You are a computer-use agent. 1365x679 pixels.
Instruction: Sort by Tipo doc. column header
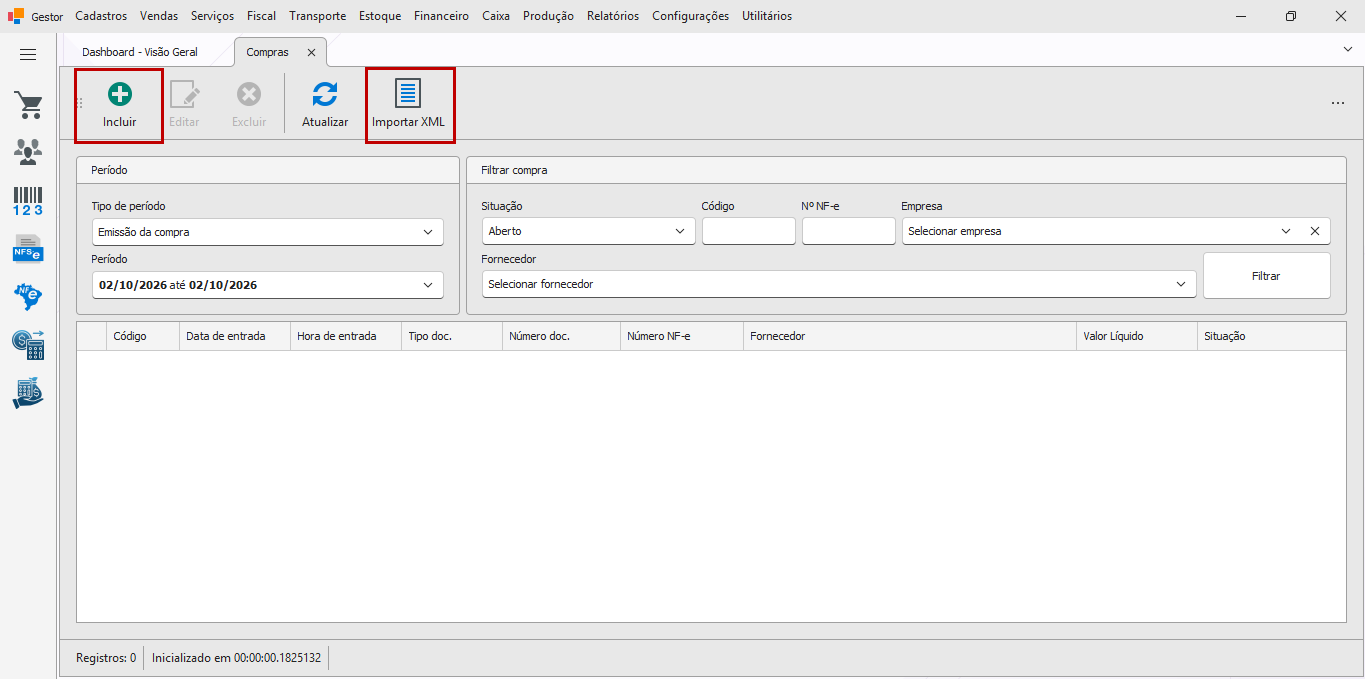[x=452, y=336]
